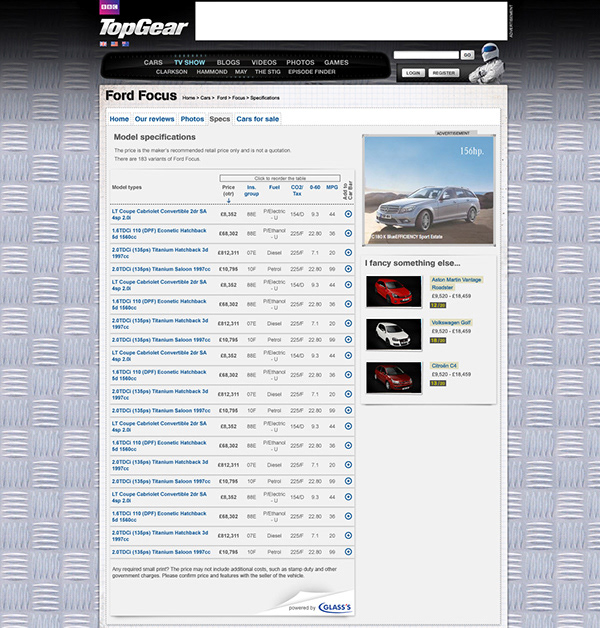Image resolution: width=600 pixels, height=628 pixels.
Task: Select the Specs tab
Action: pos(219,119)
